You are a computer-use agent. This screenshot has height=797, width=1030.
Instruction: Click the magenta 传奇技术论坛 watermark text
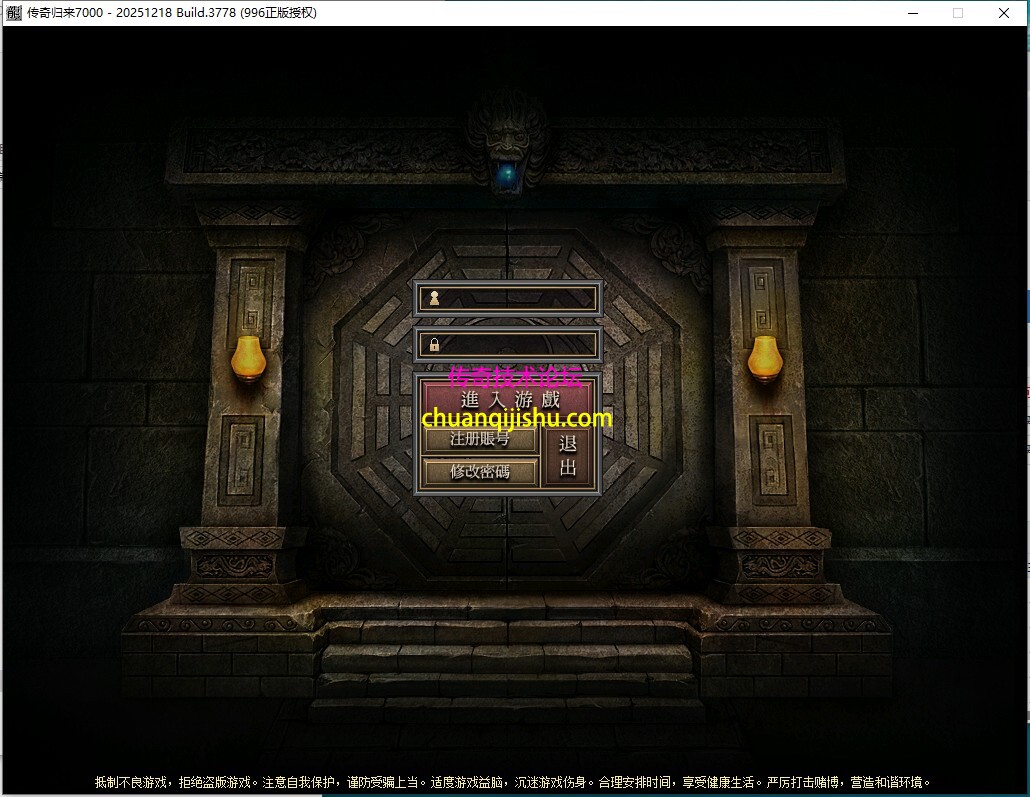tap(513, 377)
